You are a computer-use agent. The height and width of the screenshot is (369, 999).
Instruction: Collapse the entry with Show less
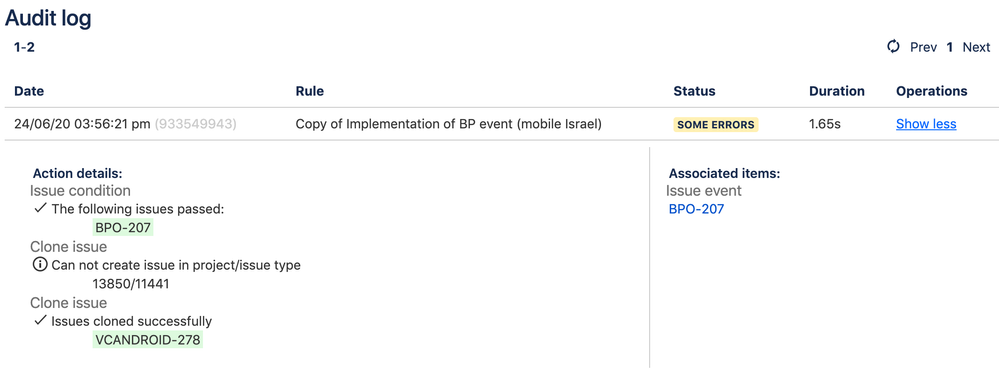pos(926,124)
